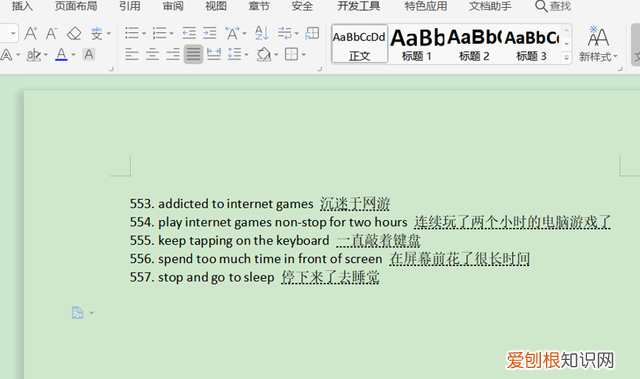Image resolution: width=640 pixels, height=379 pixels.
Task: Open the 特色应用 tab
Action: tap(426, 6)
